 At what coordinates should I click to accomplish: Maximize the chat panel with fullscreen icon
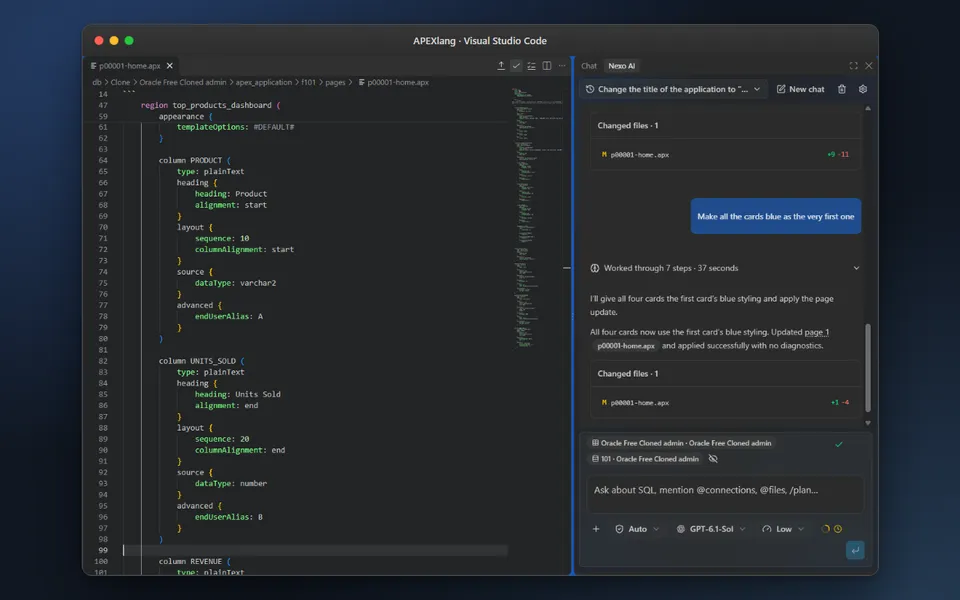[853, 66]
